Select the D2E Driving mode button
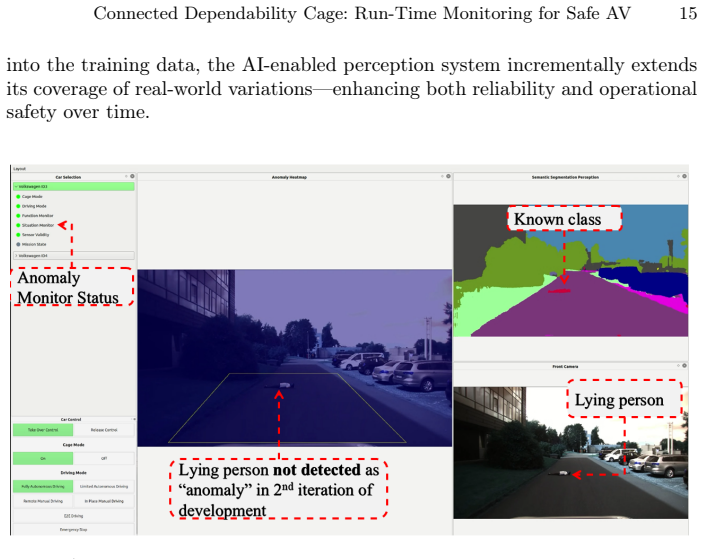 (x=74, y=516)
